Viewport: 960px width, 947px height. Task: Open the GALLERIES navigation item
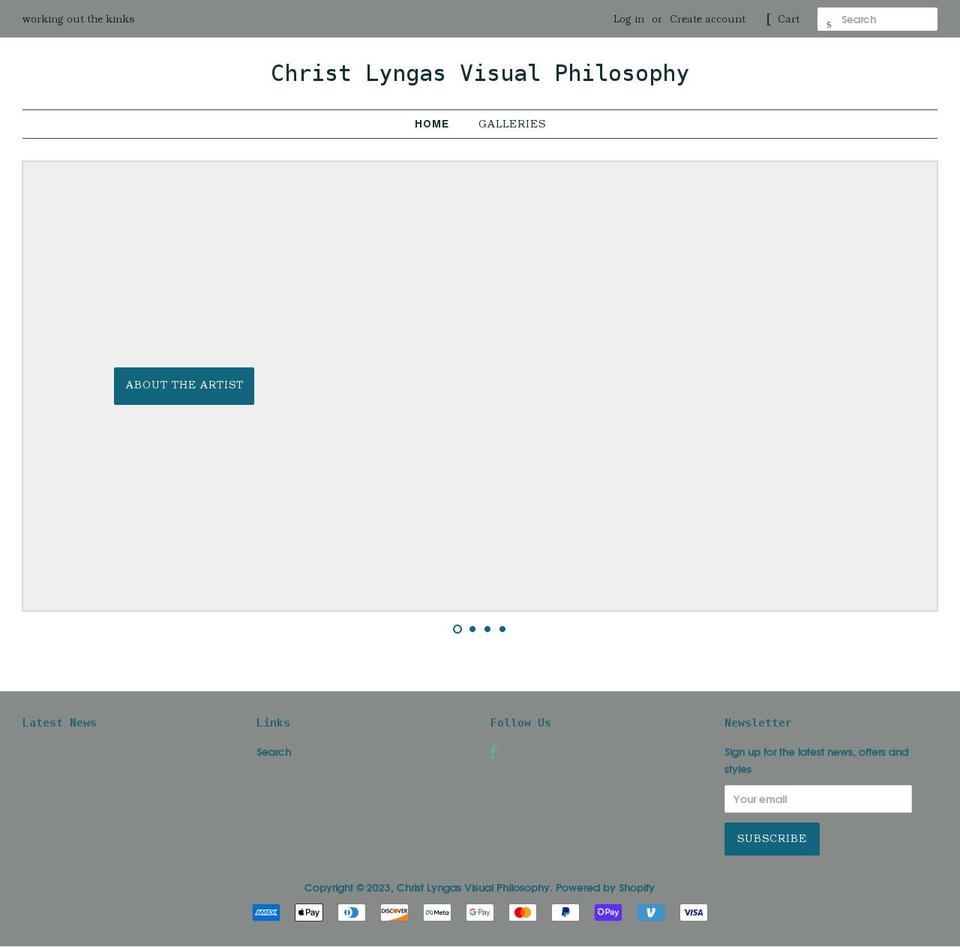[512, 124]
